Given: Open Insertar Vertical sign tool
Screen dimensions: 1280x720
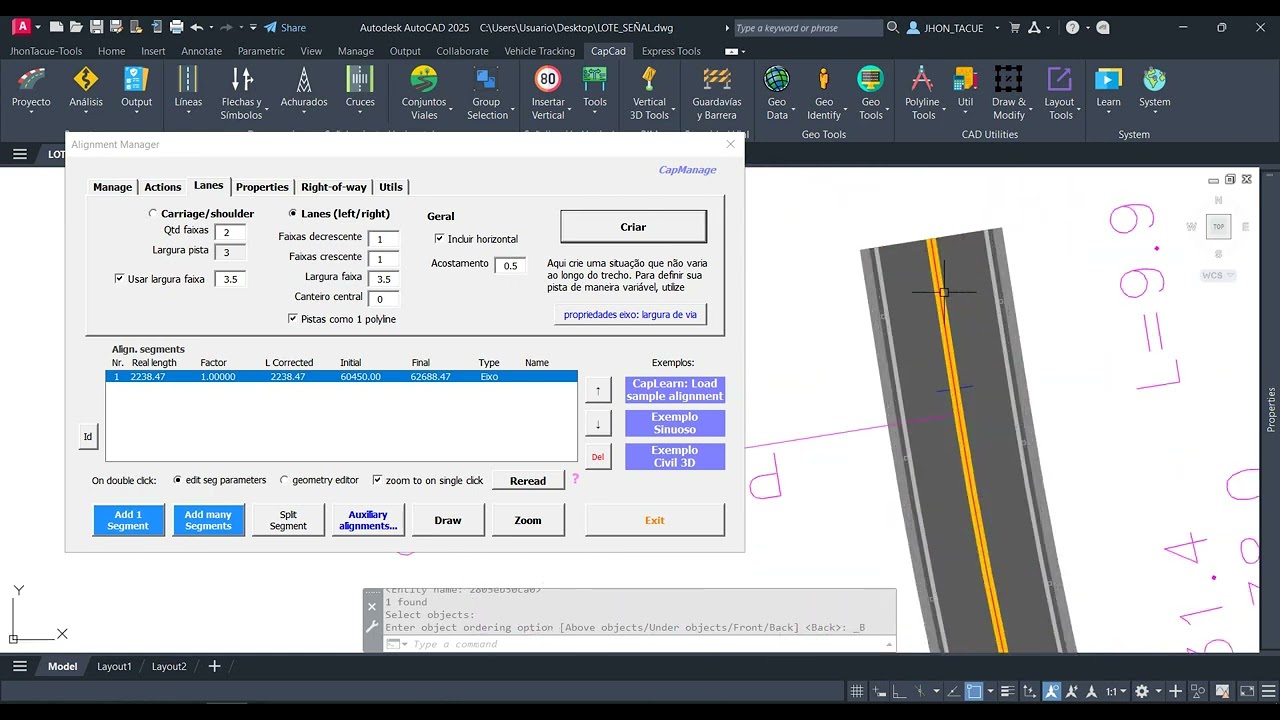Looking at the screenshot, I should (548, 93).
